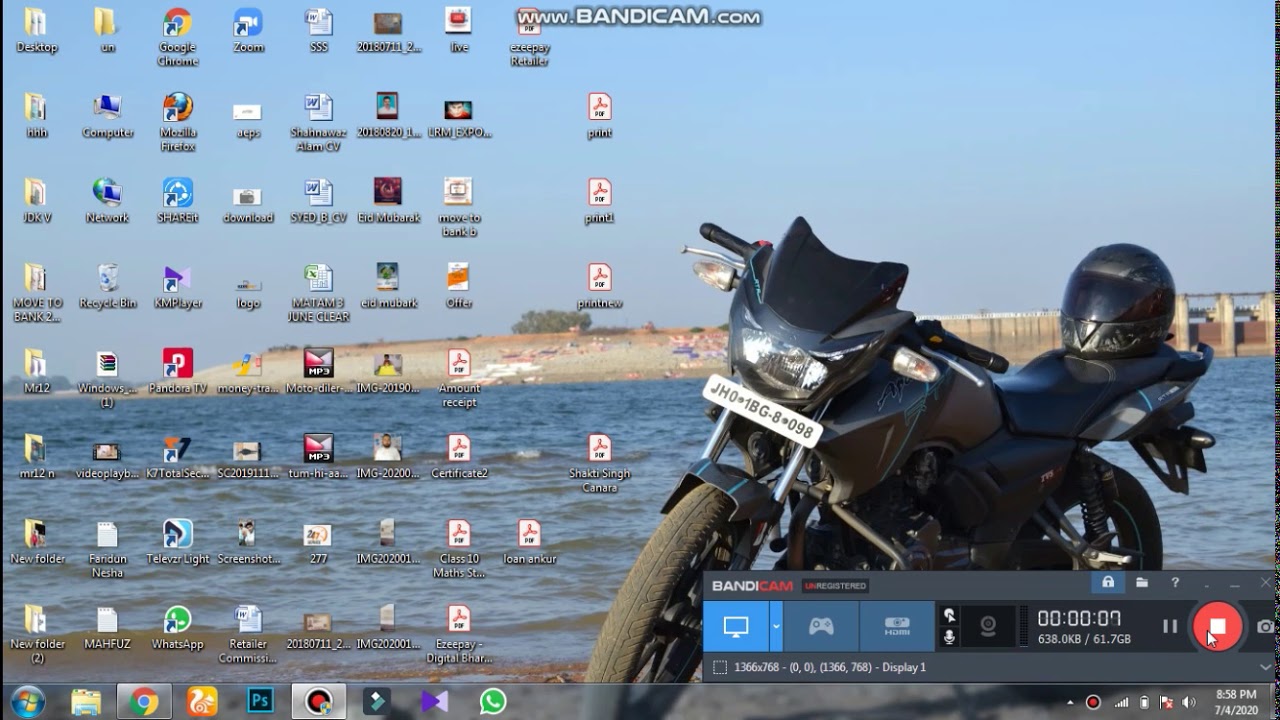1280x720 pixels.
Task: Select Google Chrome desktop shortcut
Action: (177, 37)
